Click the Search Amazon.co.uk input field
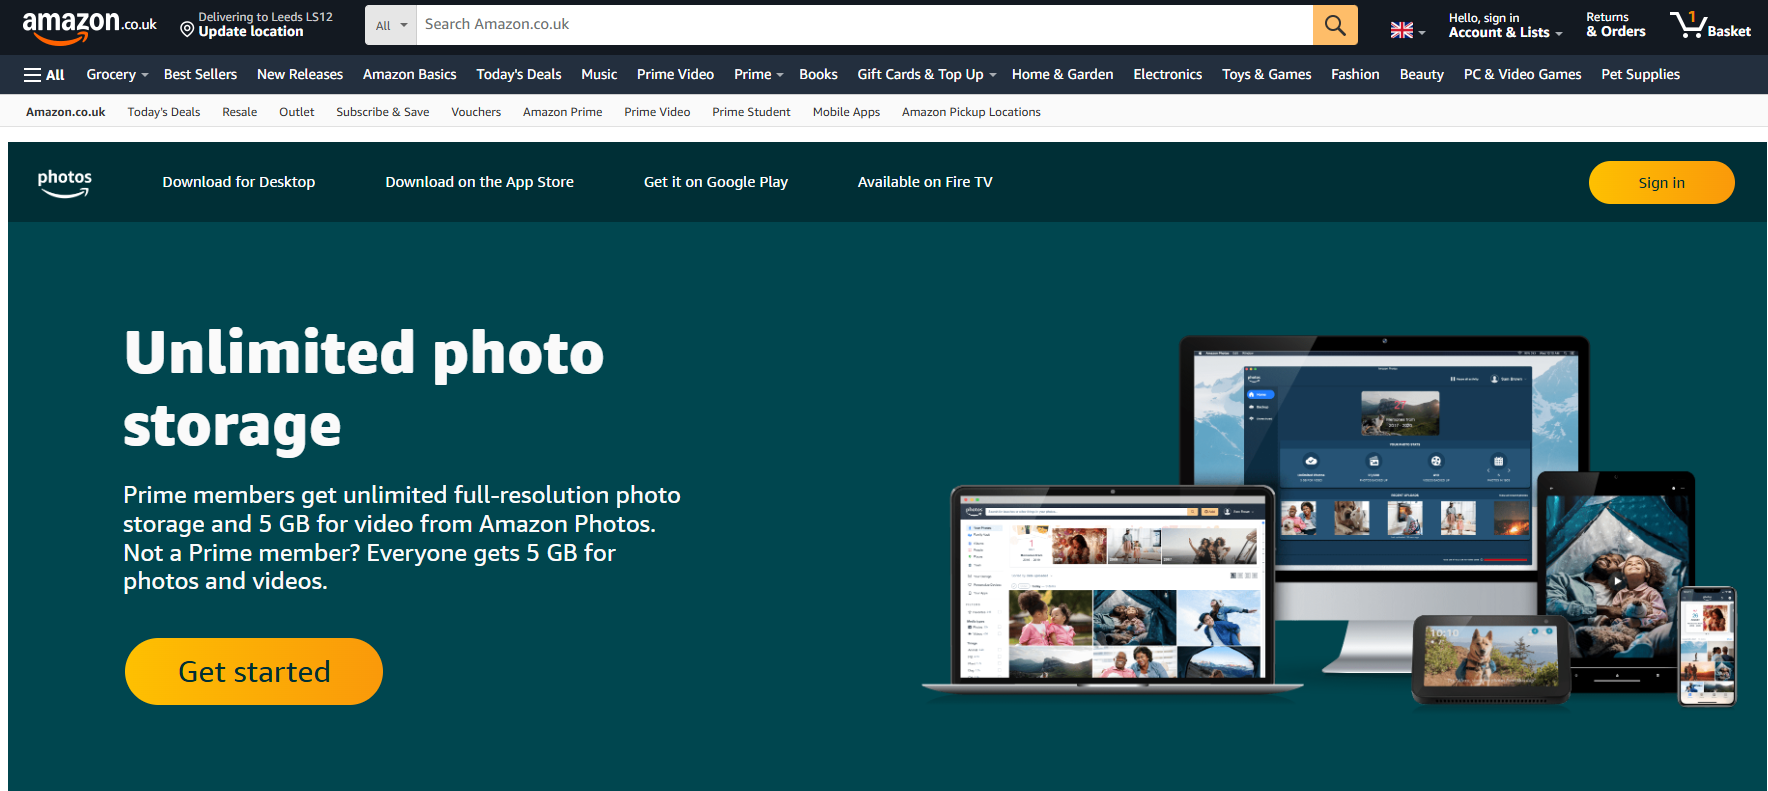1768x791 pixels. click(865, 25)
